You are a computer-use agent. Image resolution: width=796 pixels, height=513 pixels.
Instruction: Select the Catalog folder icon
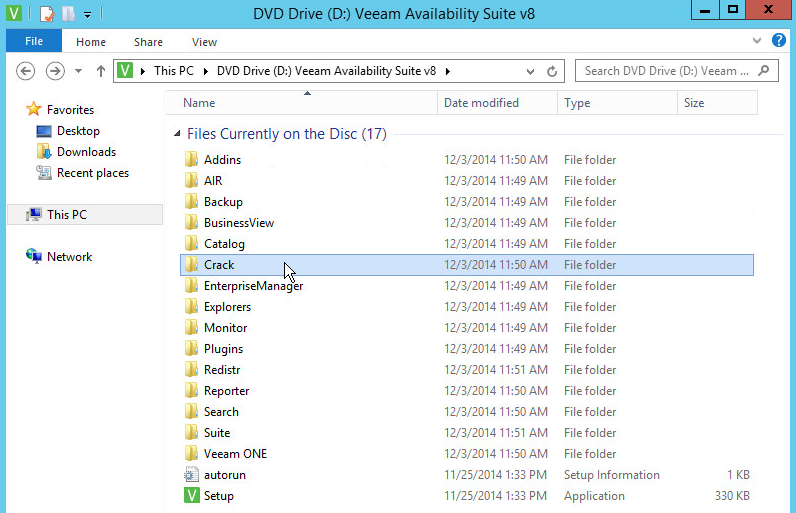pyautogui.click(x=191, y=244)
